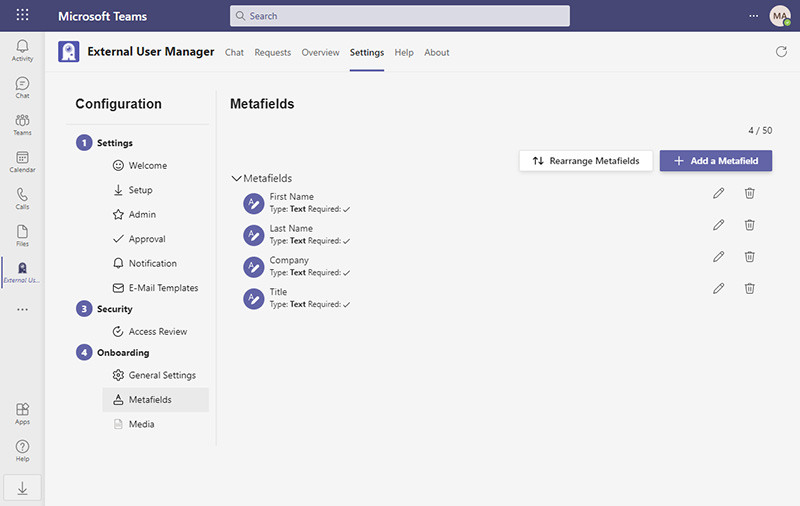This screenshot has height=506, width=800.
Task: Click the '4 / 50' counter text
Action: (x=760, y=131)
